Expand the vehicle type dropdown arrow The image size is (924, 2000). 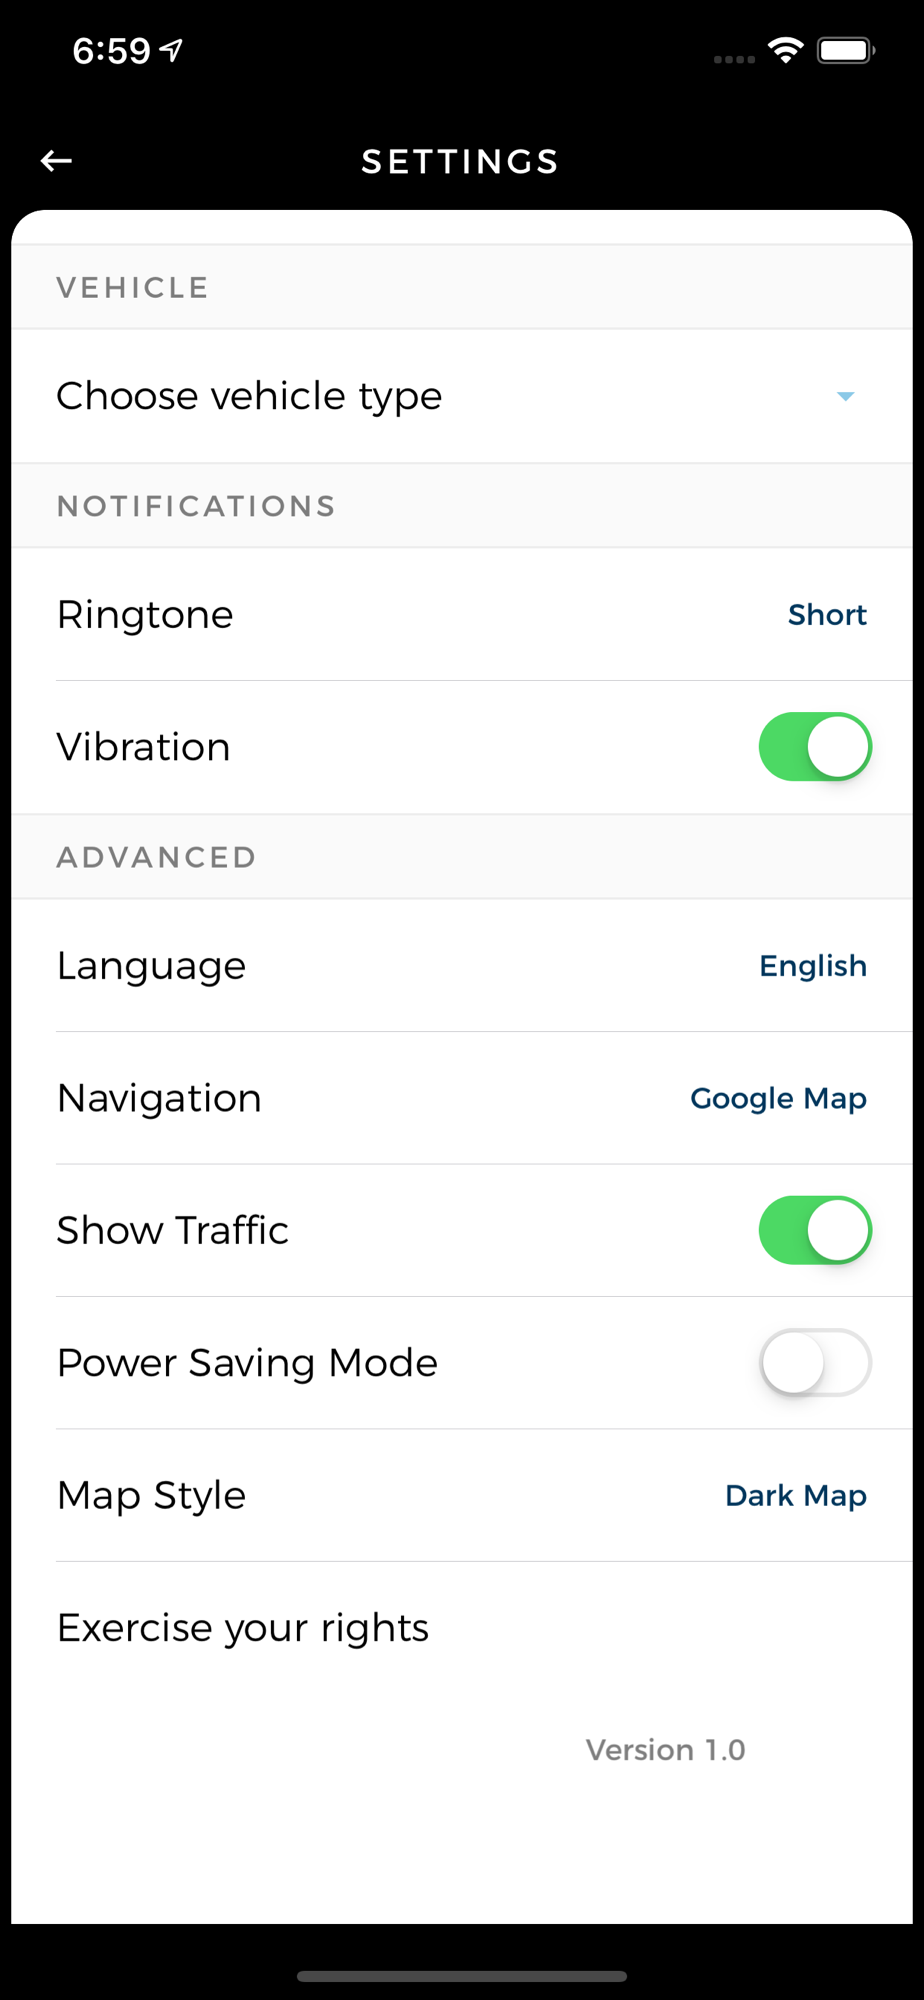coord(845,396)
